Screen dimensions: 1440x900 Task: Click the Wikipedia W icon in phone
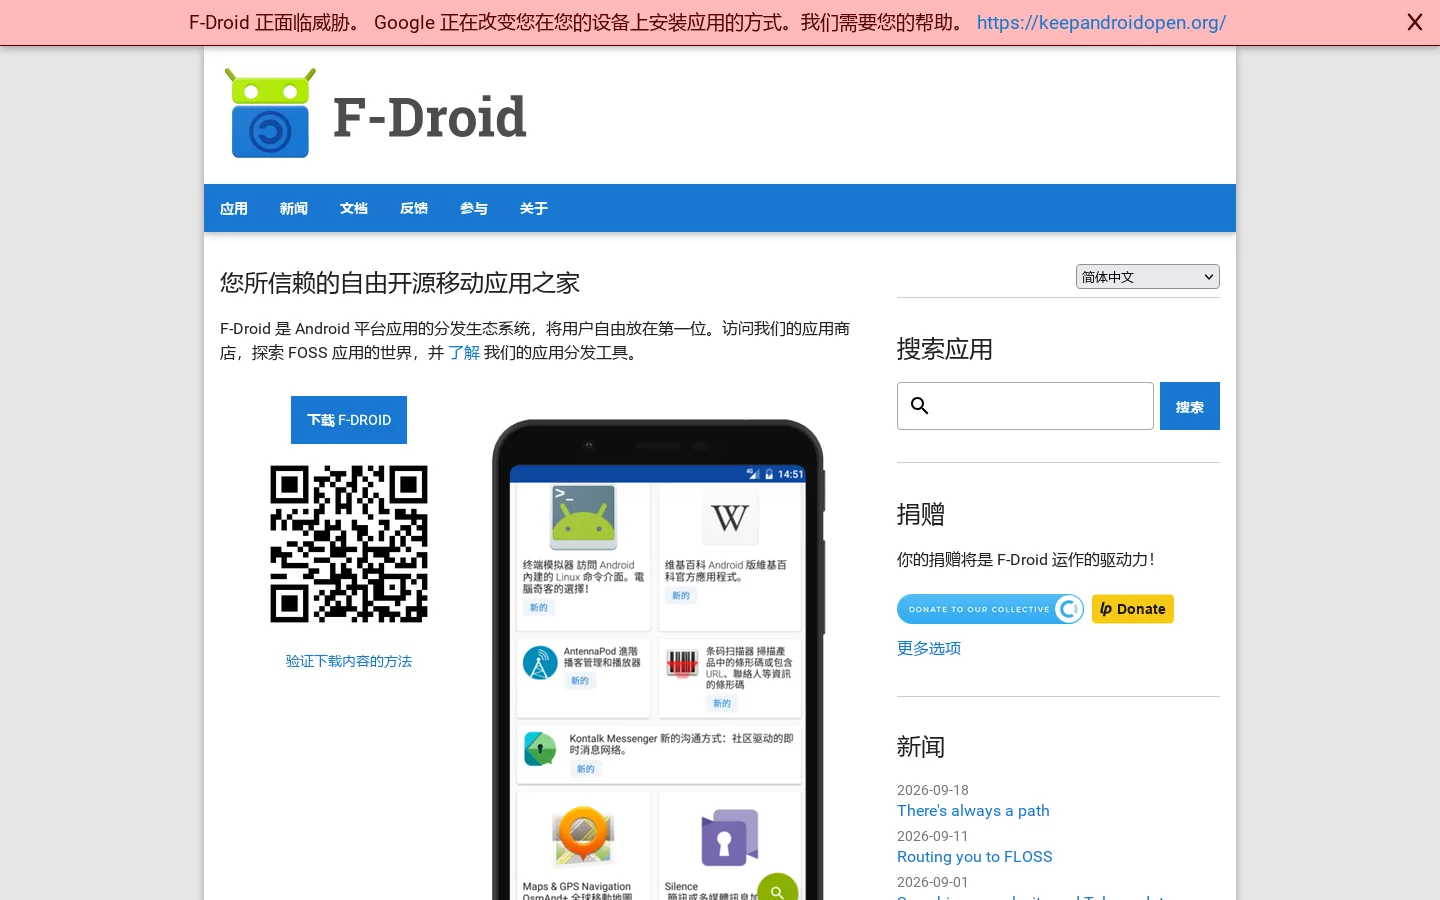[730, 517]
